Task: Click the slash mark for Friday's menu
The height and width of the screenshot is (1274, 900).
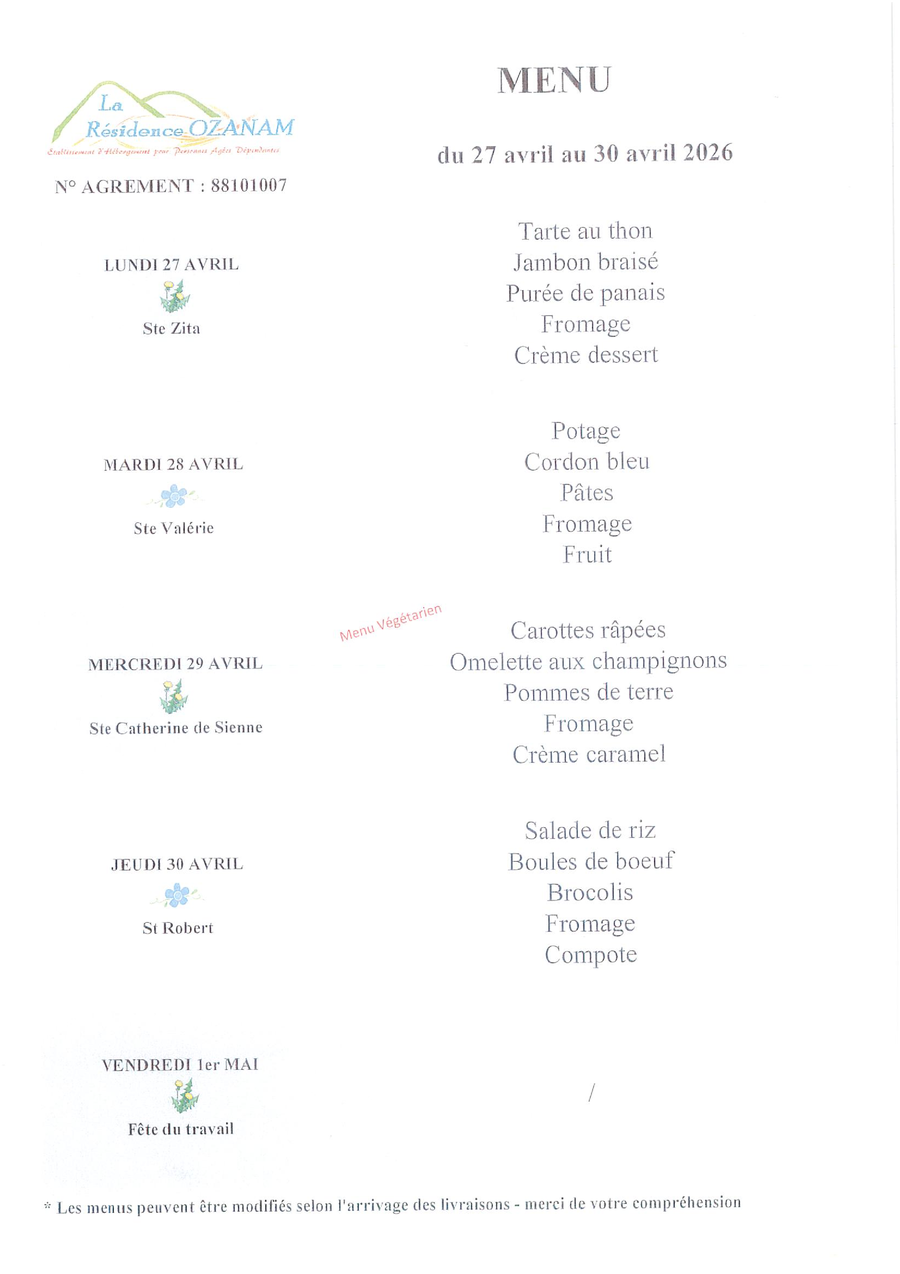Action: coord(591,1094)
